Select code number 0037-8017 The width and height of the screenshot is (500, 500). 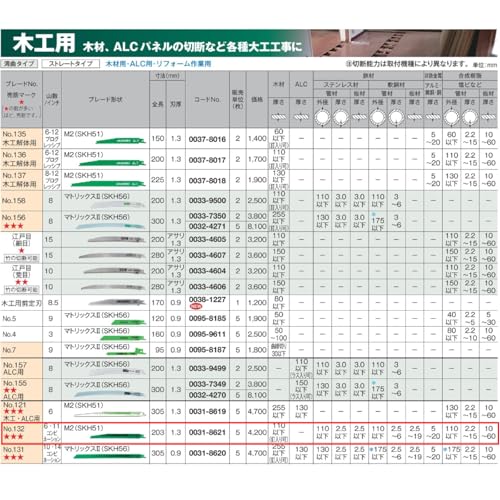(x=207, y=160)
